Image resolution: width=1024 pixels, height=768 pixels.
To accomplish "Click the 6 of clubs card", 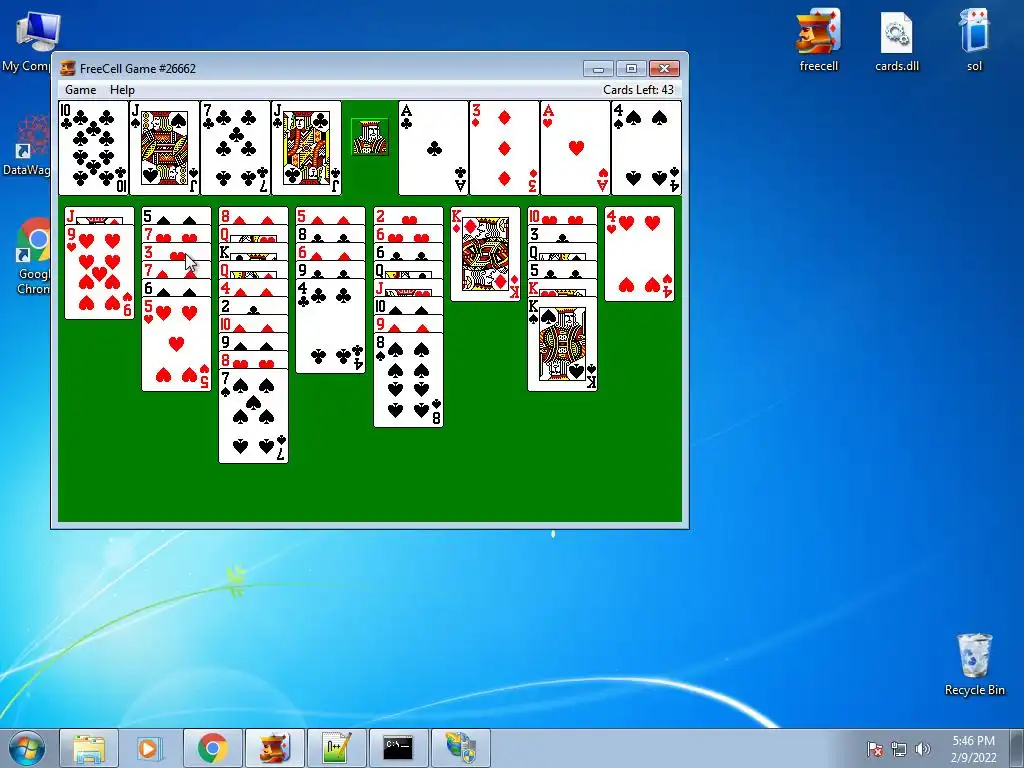I will coord(408,252).
